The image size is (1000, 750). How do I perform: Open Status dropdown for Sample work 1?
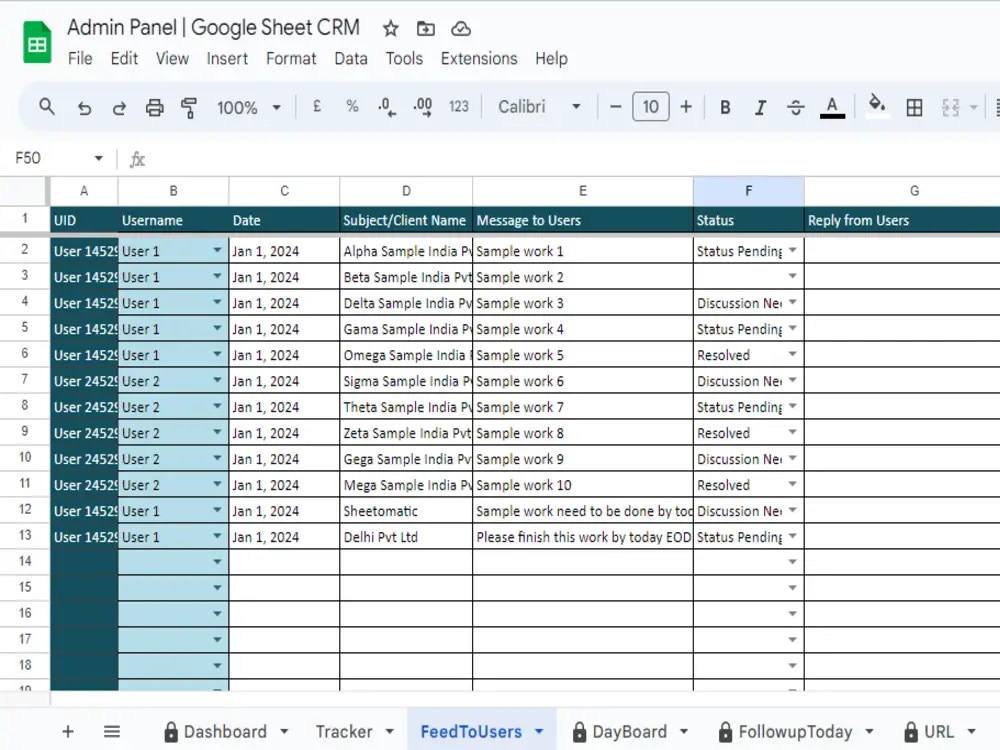792,251
